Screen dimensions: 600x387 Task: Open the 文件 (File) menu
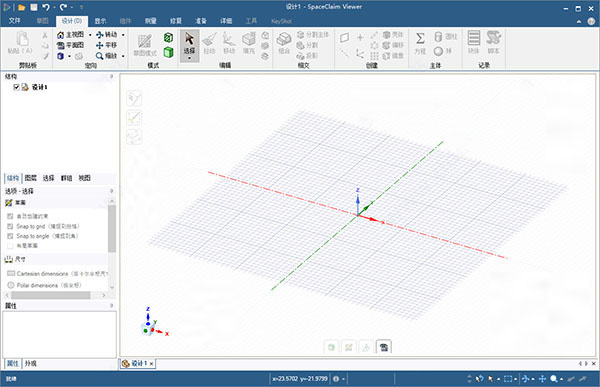click(x=14, y=21)
